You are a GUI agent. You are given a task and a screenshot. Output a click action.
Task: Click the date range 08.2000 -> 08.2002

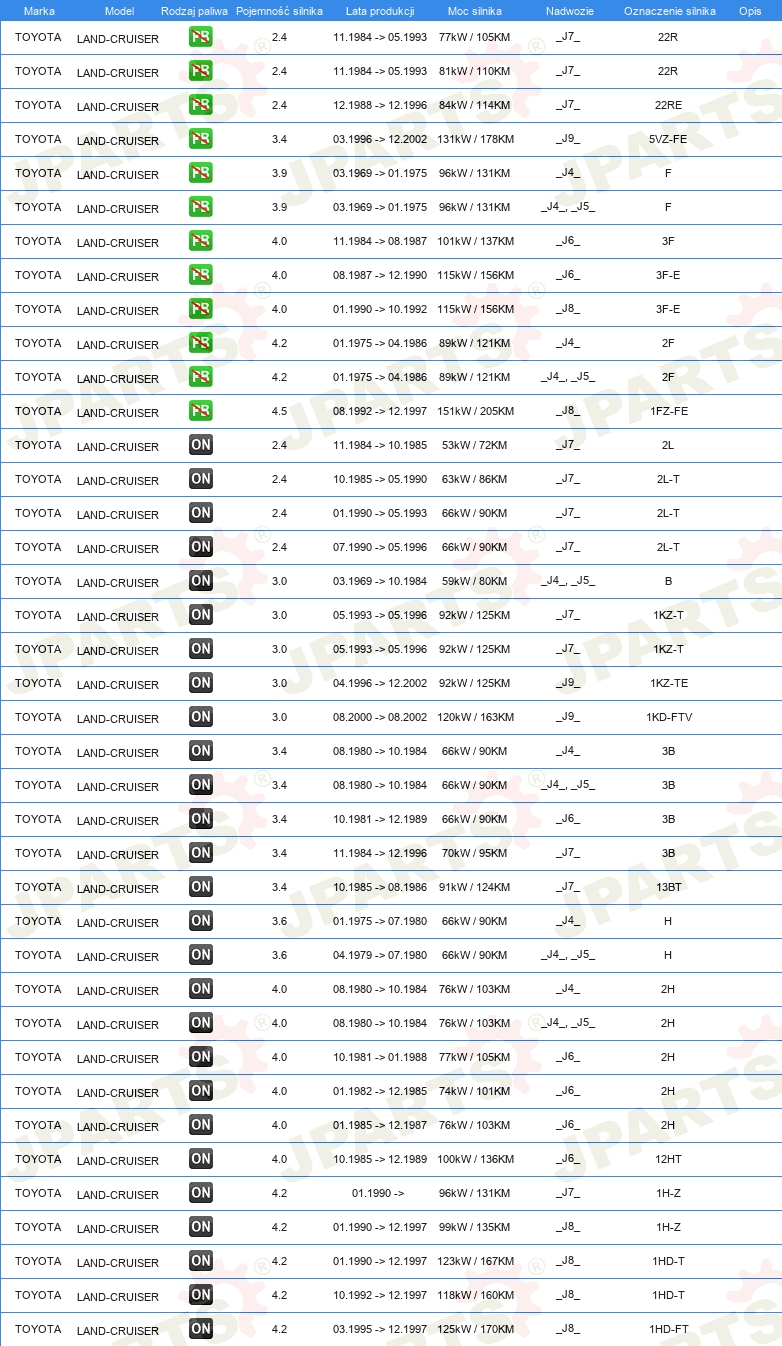pyautogui.click(x=380, y=717)
